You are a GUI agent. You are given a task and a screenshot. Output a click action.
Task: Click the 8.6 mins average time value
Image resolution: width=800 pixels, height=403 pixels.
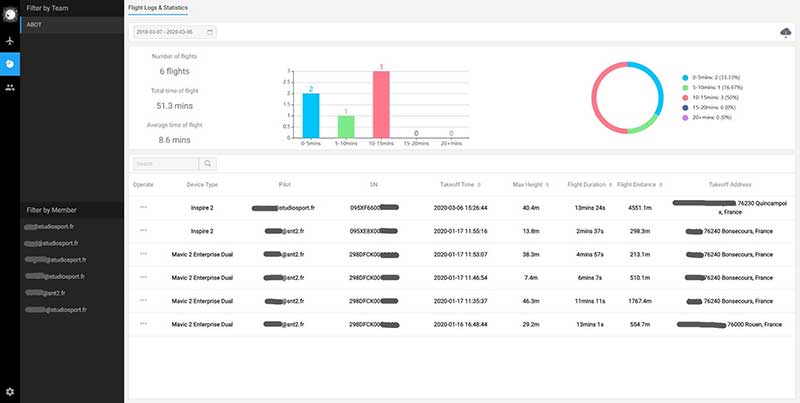(x=174, y=140)
